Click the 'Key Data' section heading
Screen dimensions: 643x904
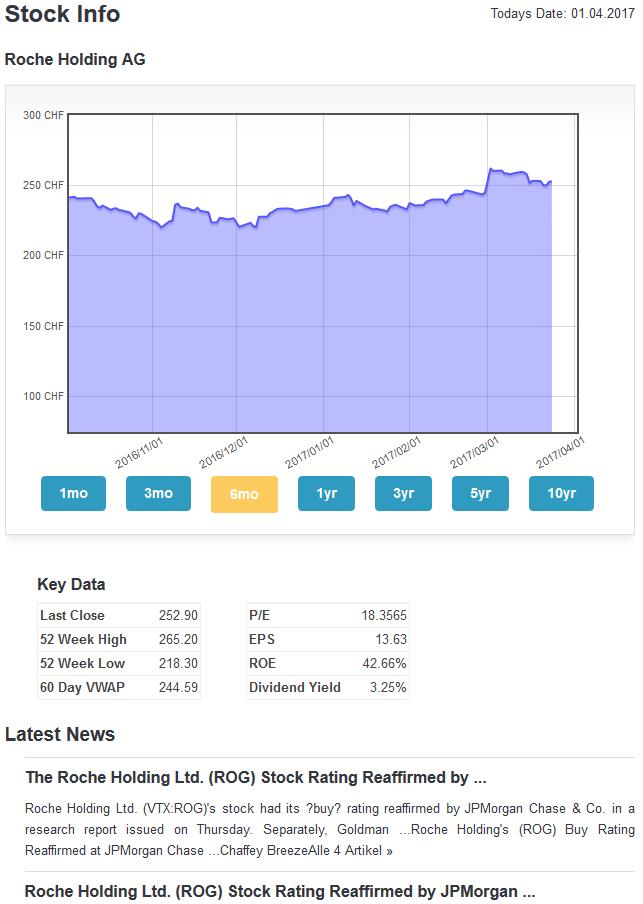(71, 584)
